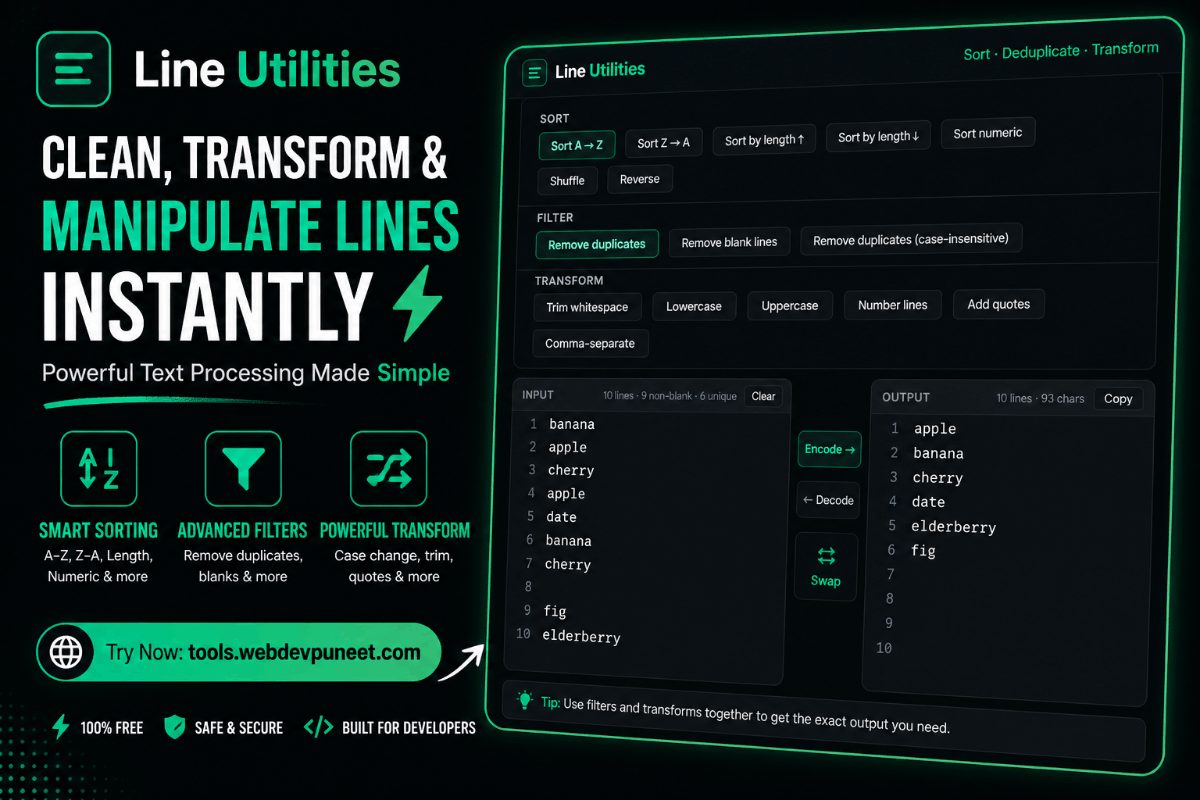Click input line 9 'fig'

tap(555, 611)
